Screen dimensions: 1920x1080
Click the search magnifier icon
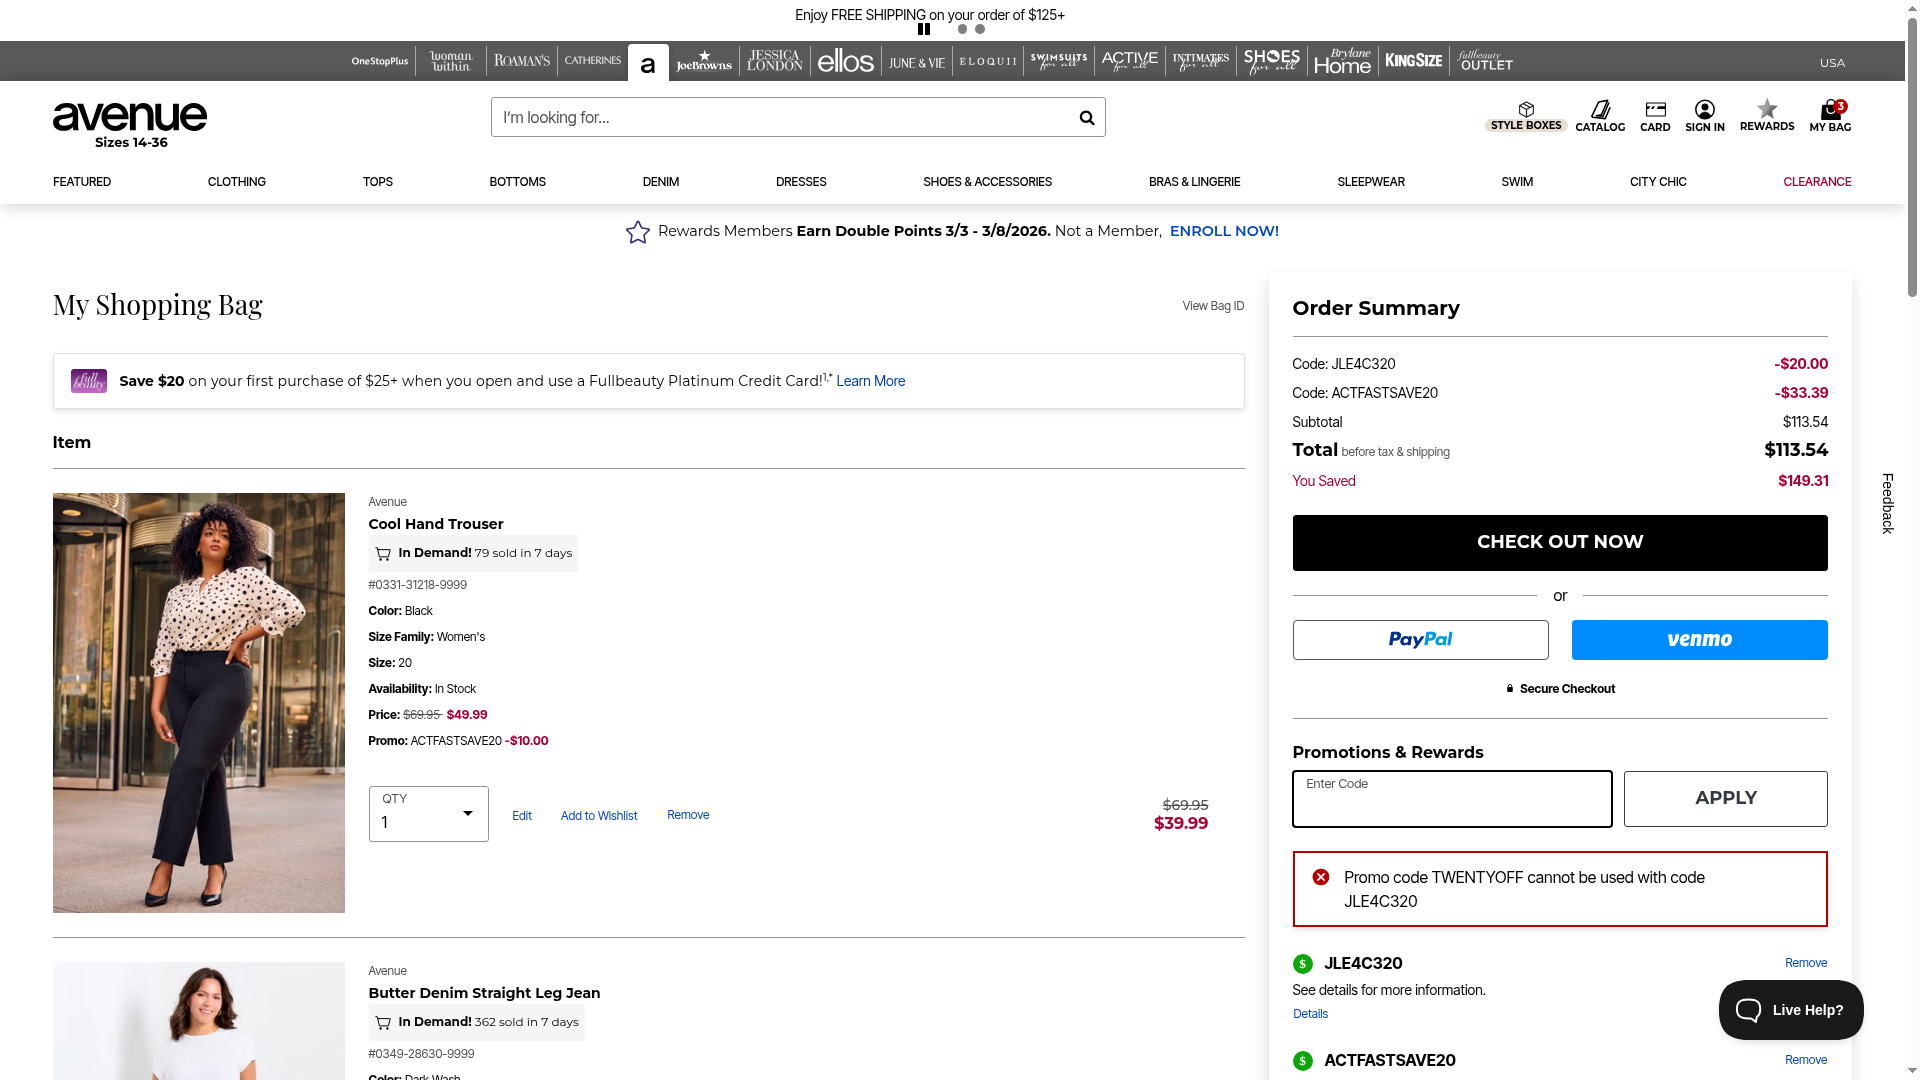(x=1086, y=118)
